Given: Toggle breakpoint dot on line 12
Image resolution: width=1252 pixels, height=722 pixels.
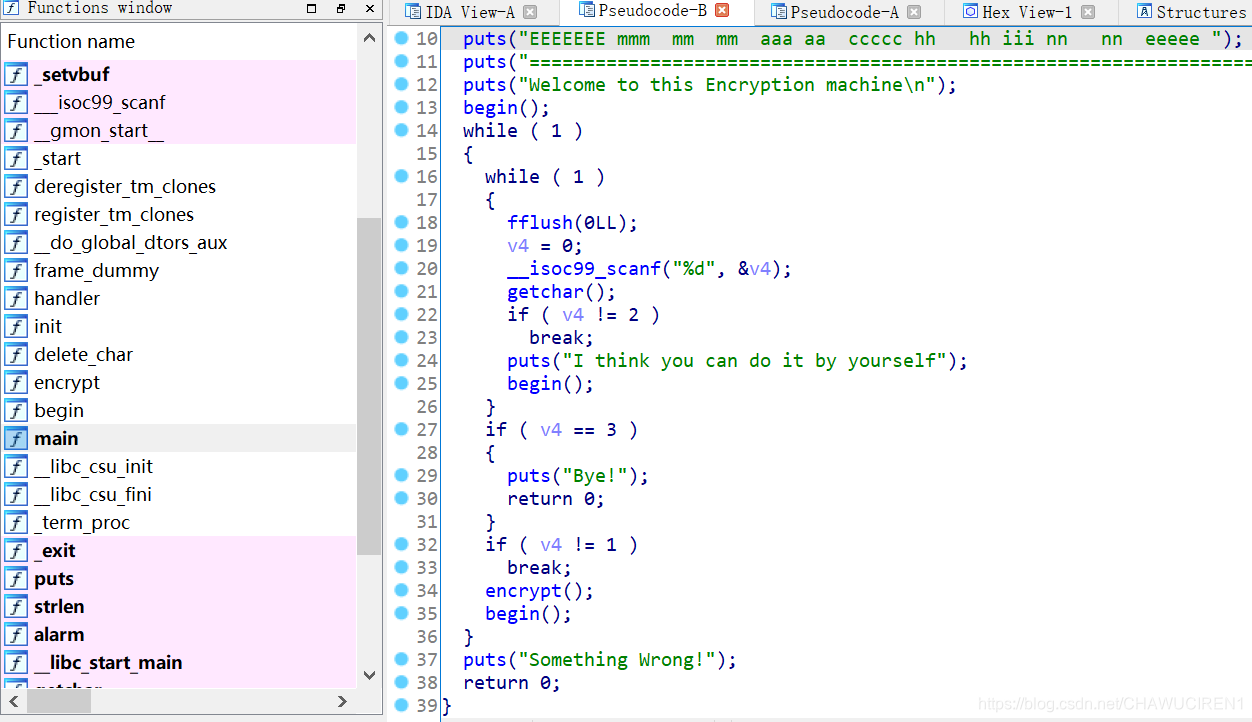Looking at the screenshot, I should (401, 84).
